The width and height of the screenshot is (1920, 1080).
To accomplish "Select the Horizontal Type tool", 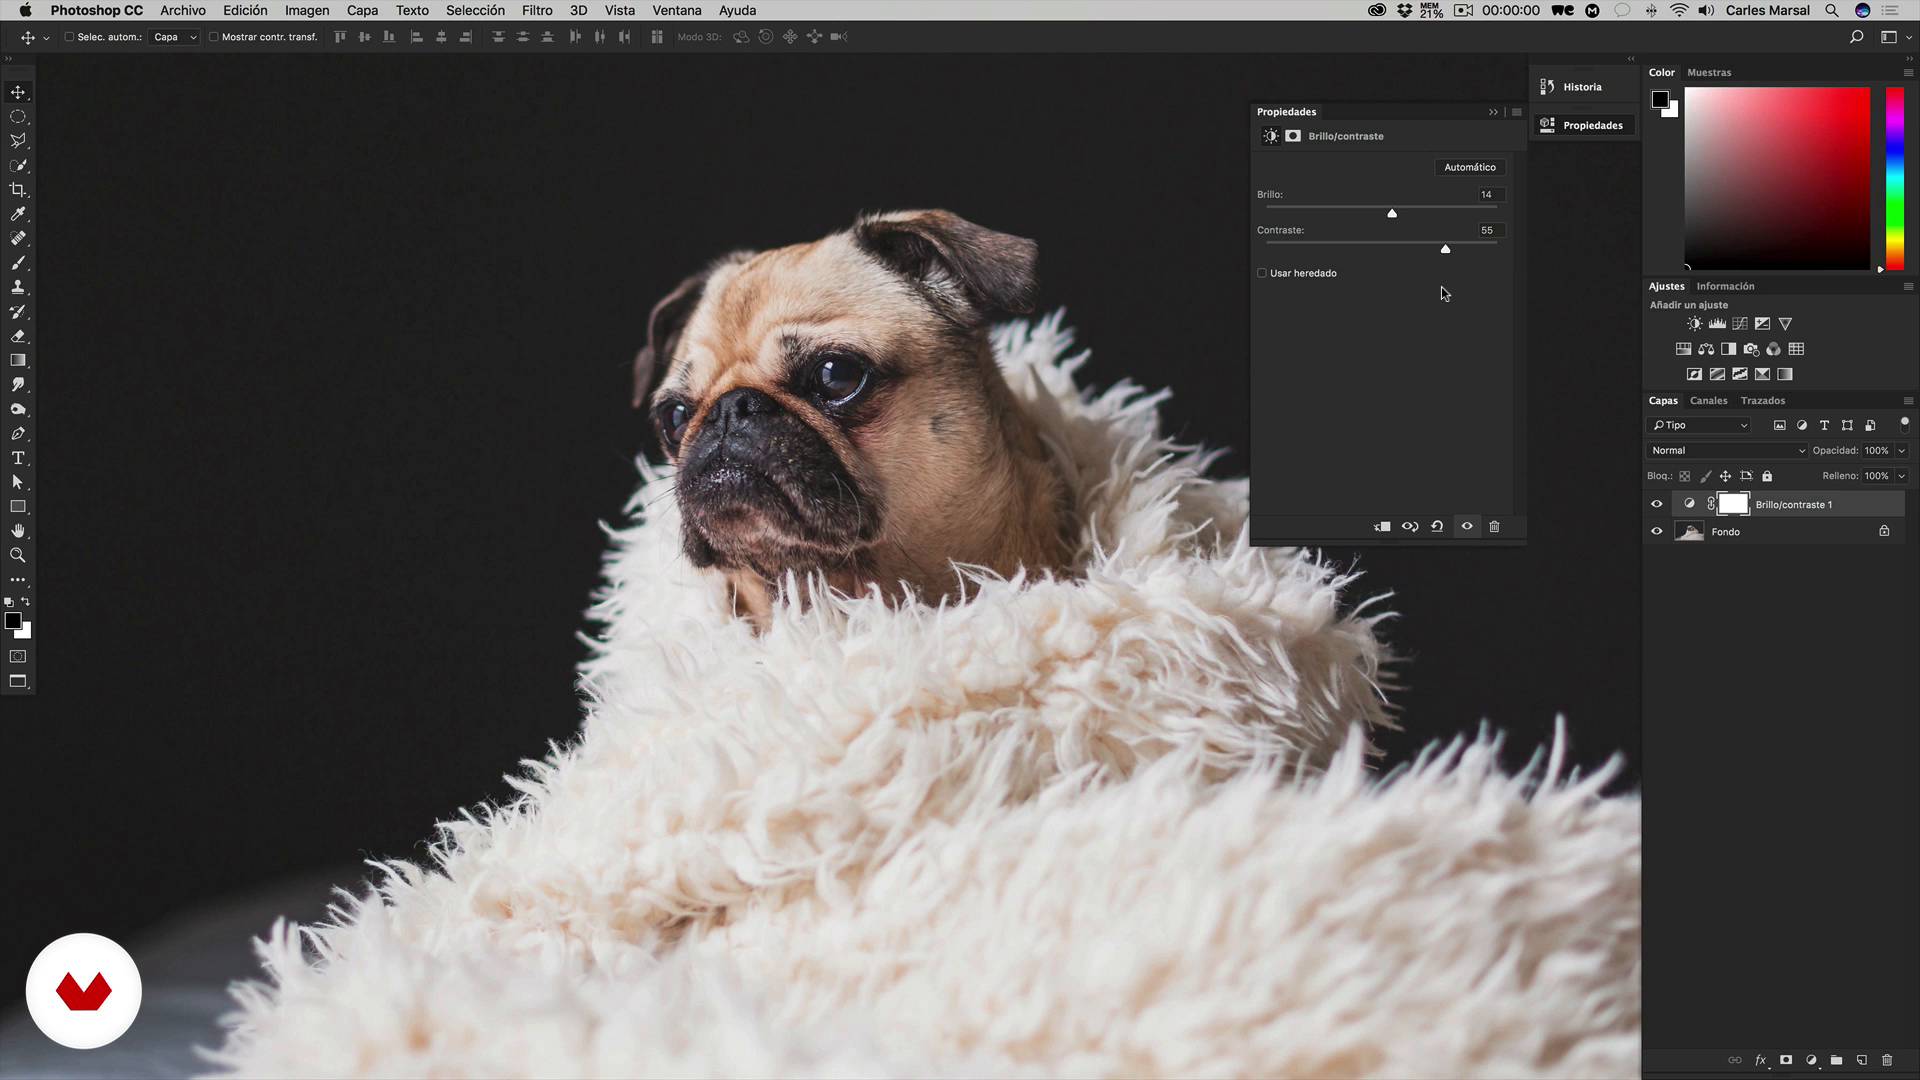I will tap(18, 458).
